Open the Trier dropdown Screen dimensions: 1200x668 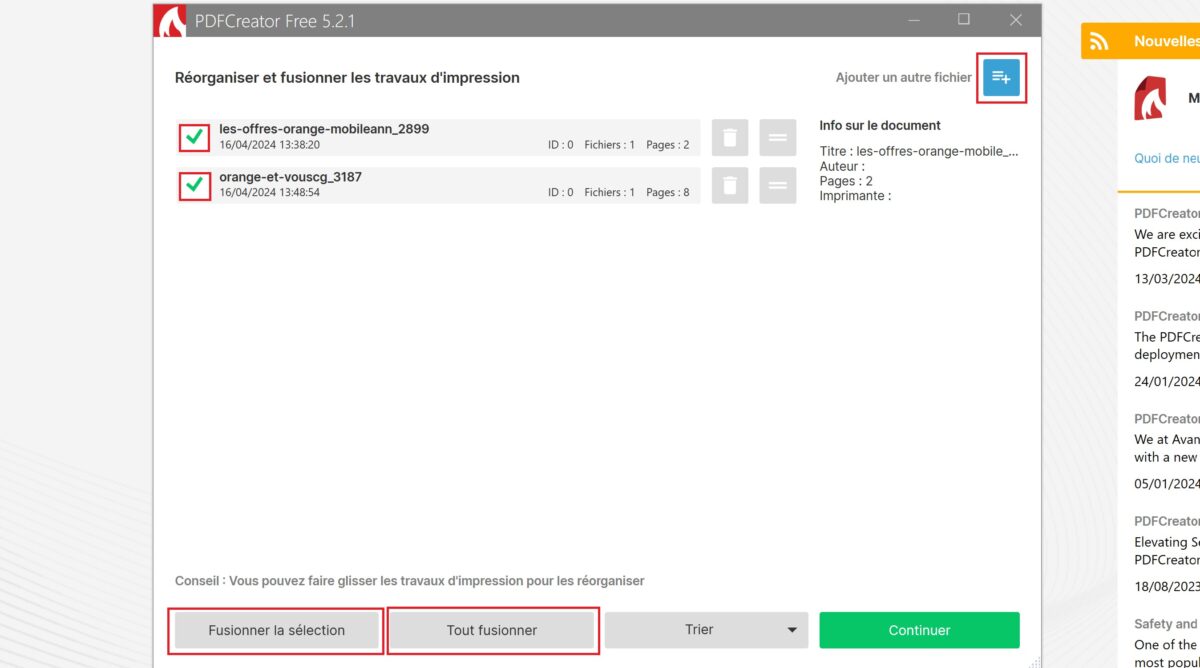point(707,630)
